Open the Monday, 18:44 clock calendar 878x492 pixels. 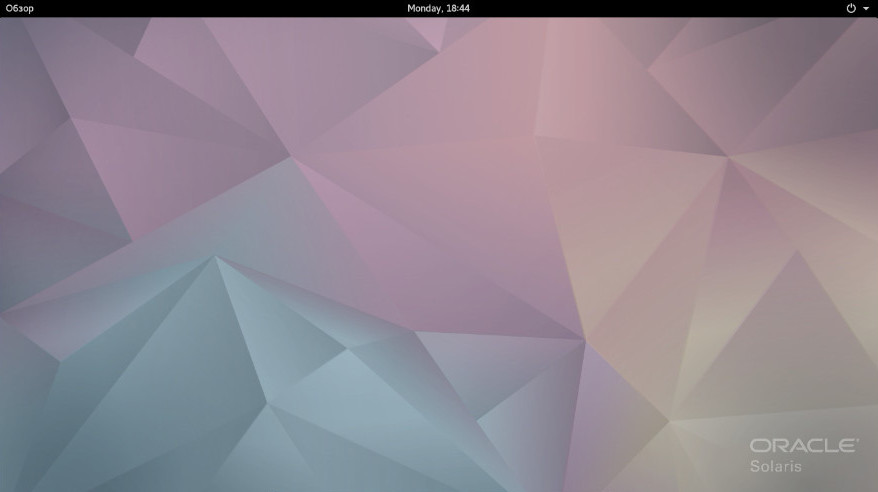click(438, 8)
